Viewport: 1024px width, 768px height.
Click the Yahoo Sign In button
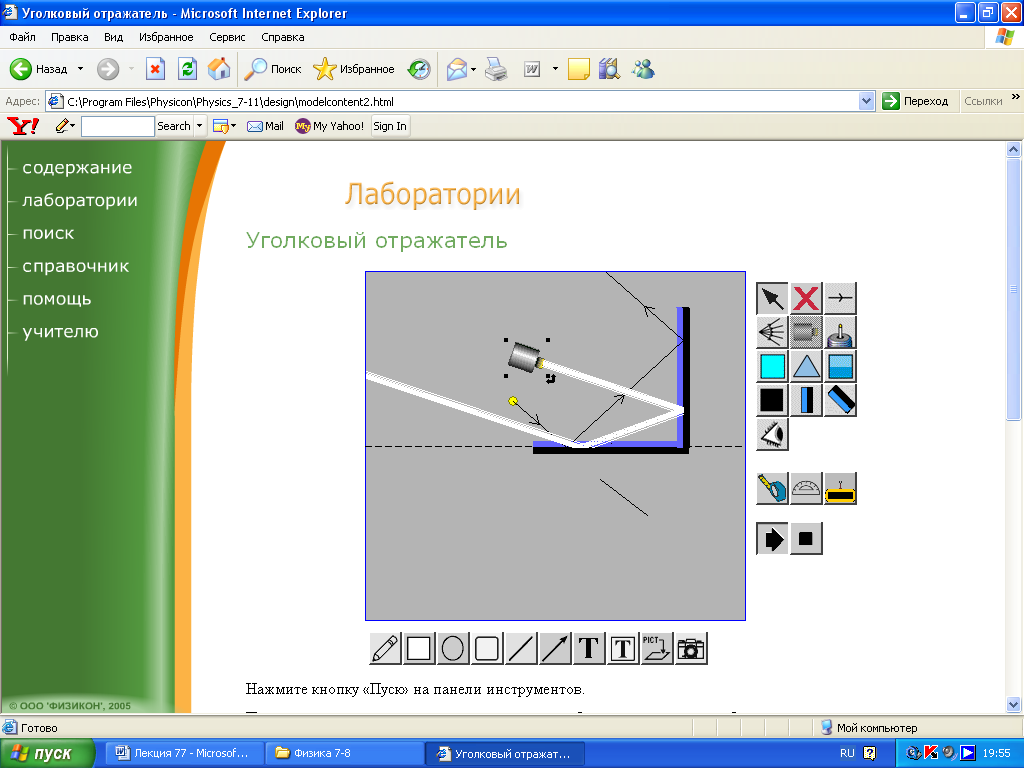point(390,126)
